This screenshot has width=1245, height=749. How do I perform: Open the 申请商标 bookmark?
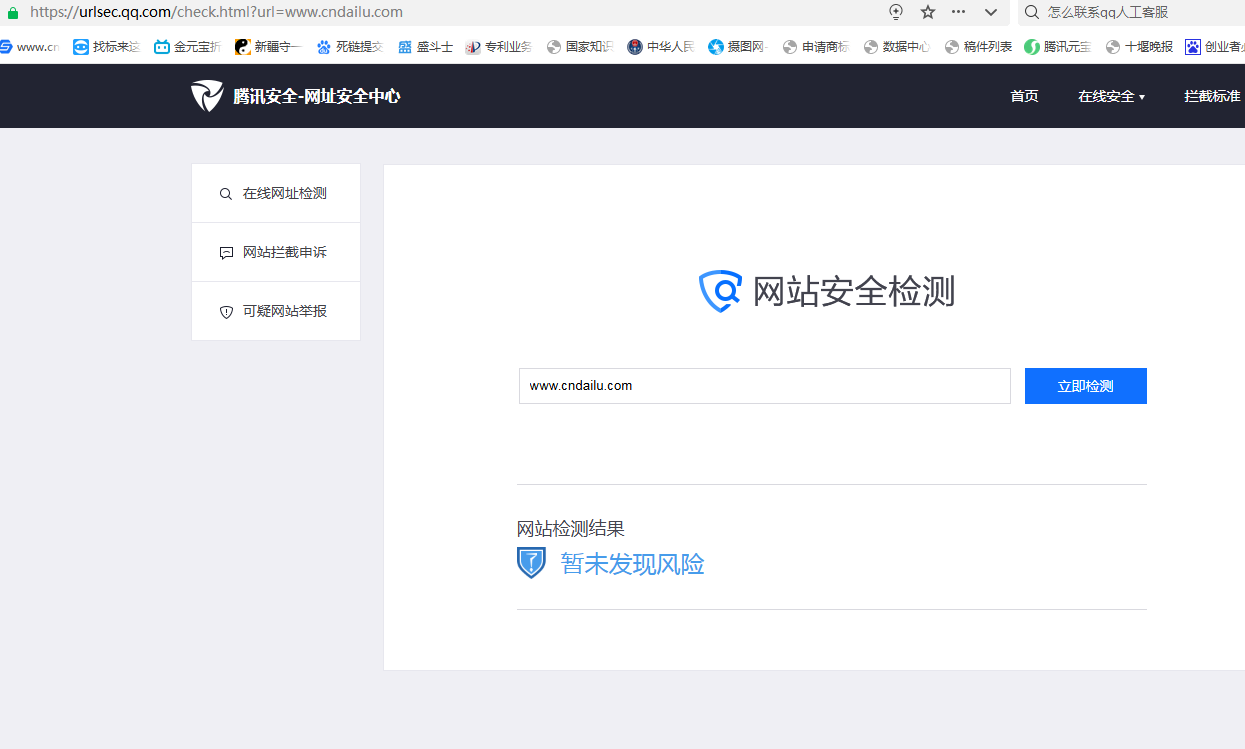tap(816, 46)
